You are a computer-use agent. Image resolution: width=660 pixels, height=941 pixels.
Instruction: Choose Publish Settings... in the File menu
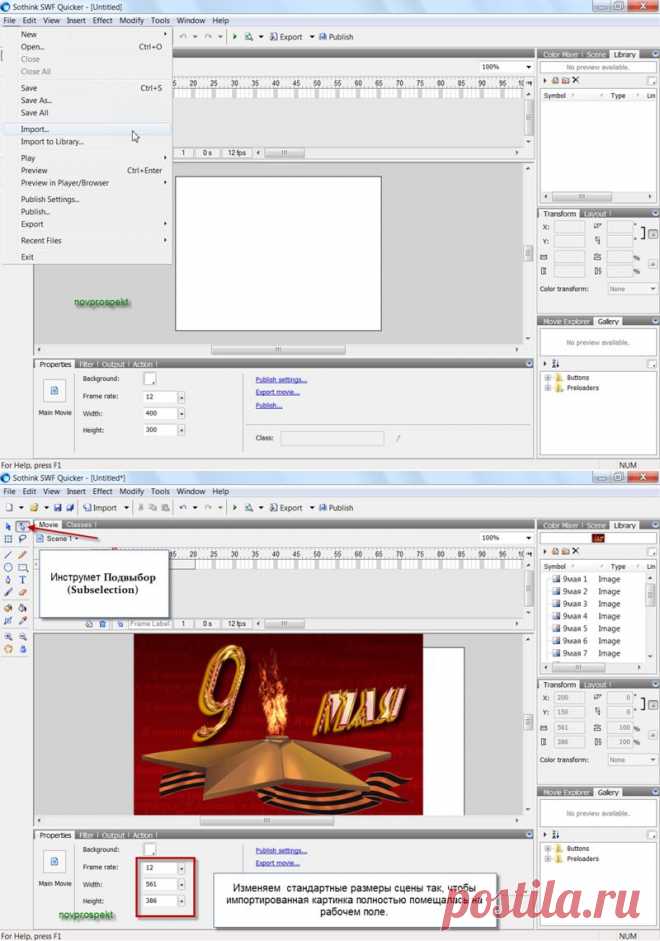point(87,199)
